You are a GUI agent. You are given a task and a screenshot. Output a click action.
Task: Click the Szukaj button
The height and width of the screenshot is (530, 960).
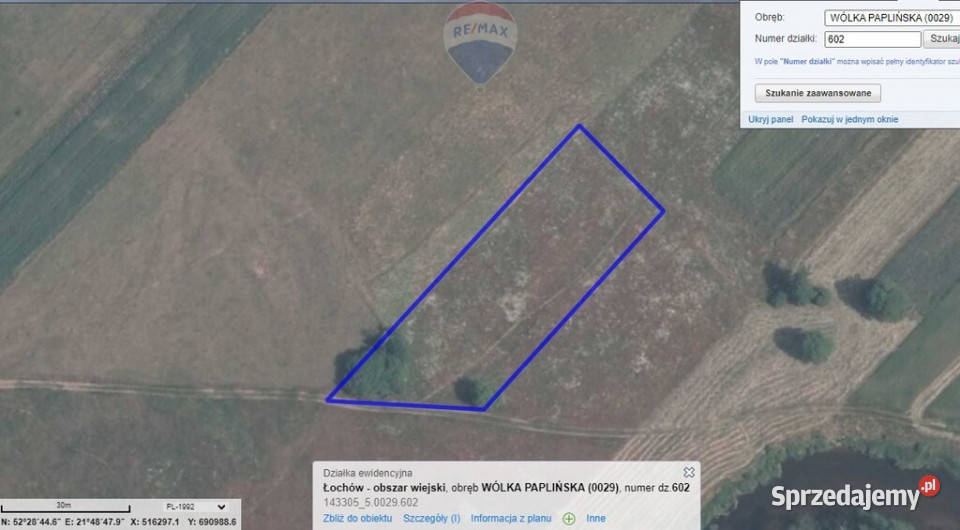click(x=942, y=39)
